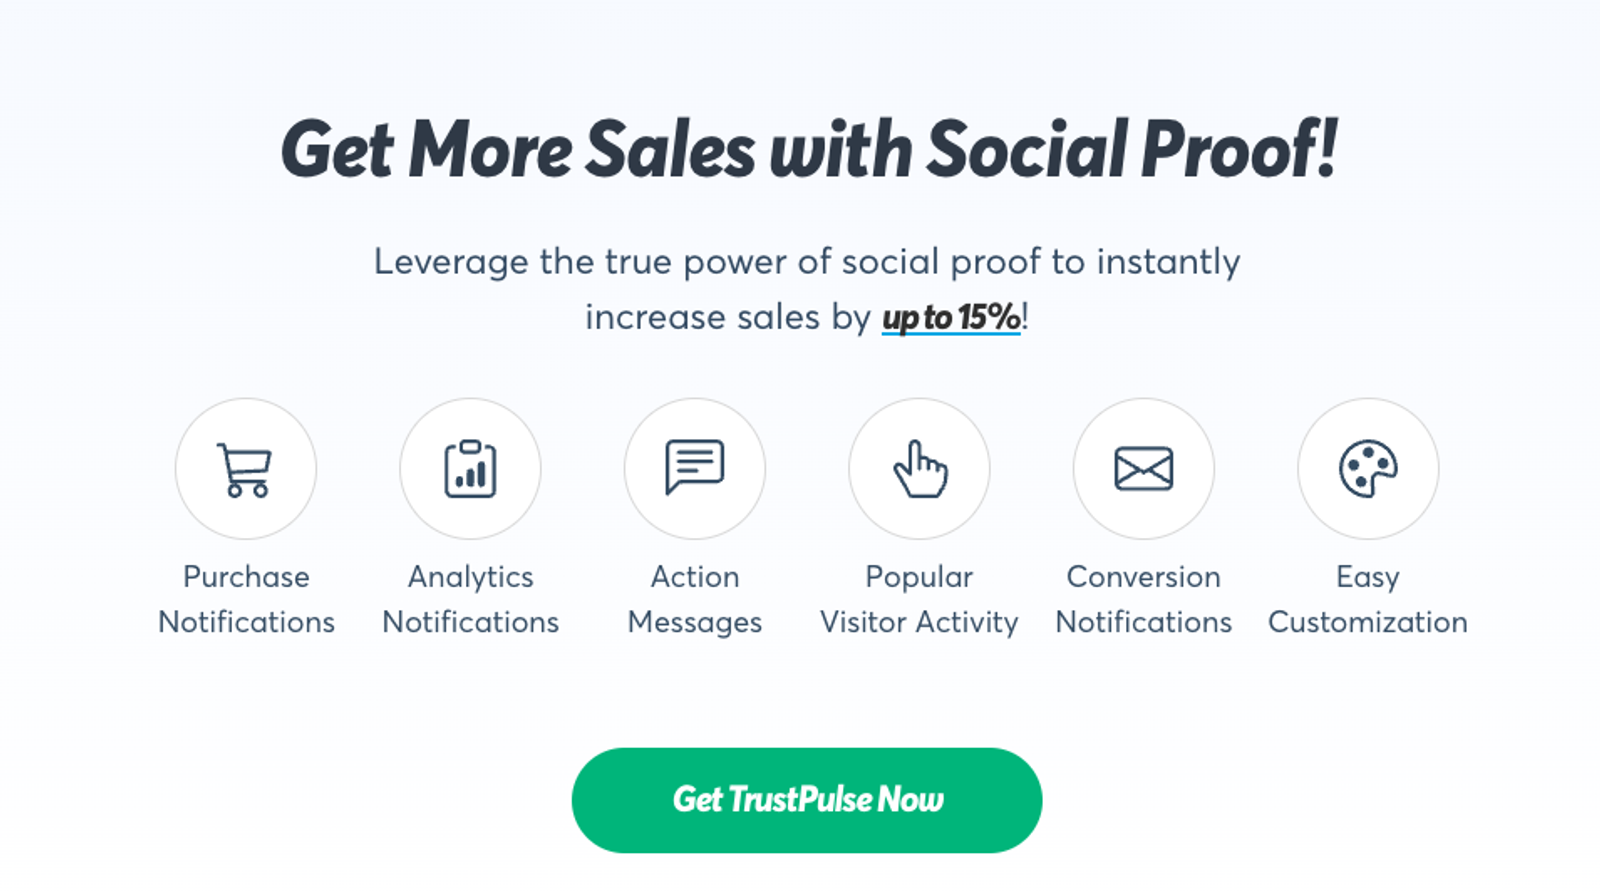Image resolution: width=1600 pixels, height=891 pixels.
Task: Click the shopping cart Purchase Notifications icon
Action: [246, 469]
